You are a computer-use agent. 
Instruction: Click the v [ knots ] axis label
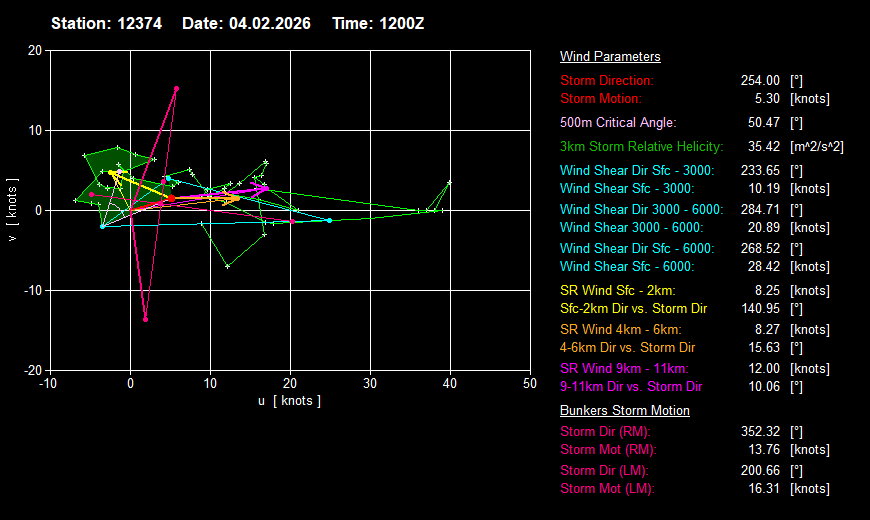point(13,210)
